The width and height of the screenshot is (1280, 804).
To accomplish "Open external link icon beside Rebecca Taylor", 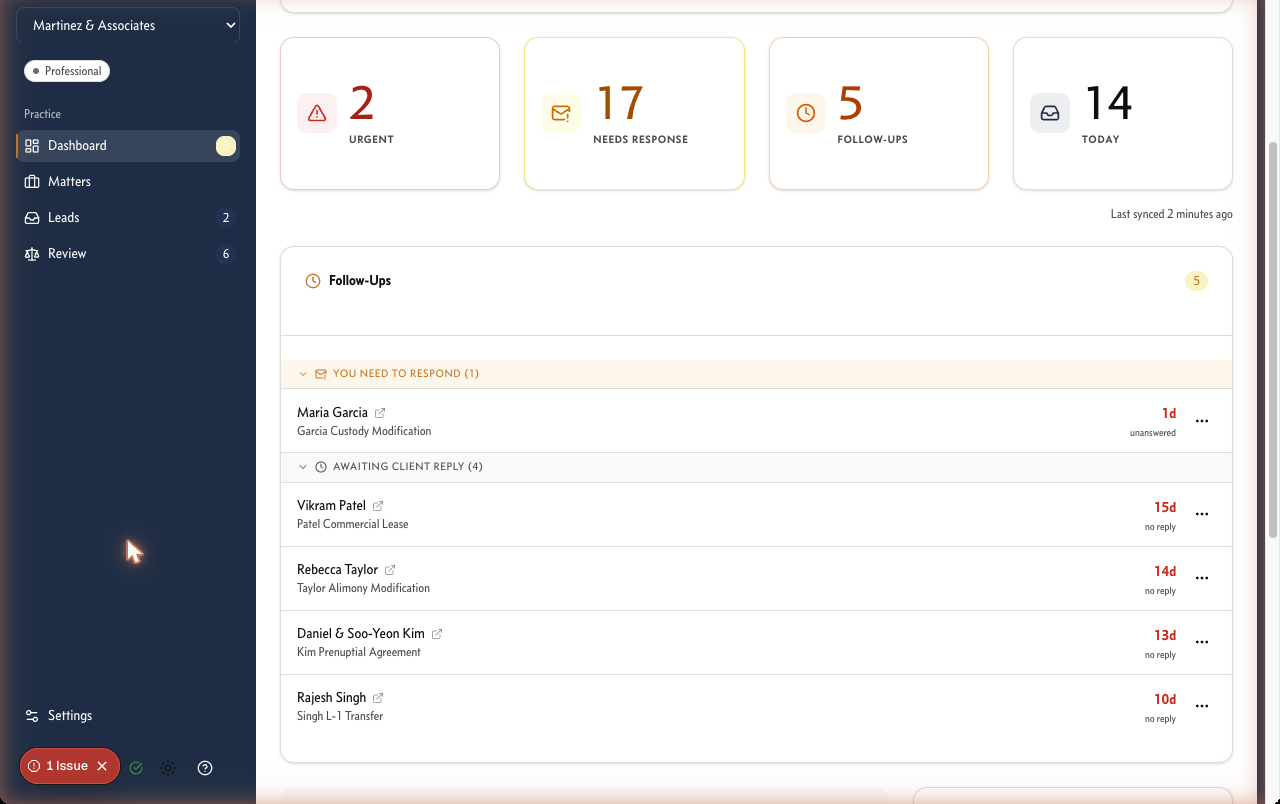I will (x=390, y=570).
